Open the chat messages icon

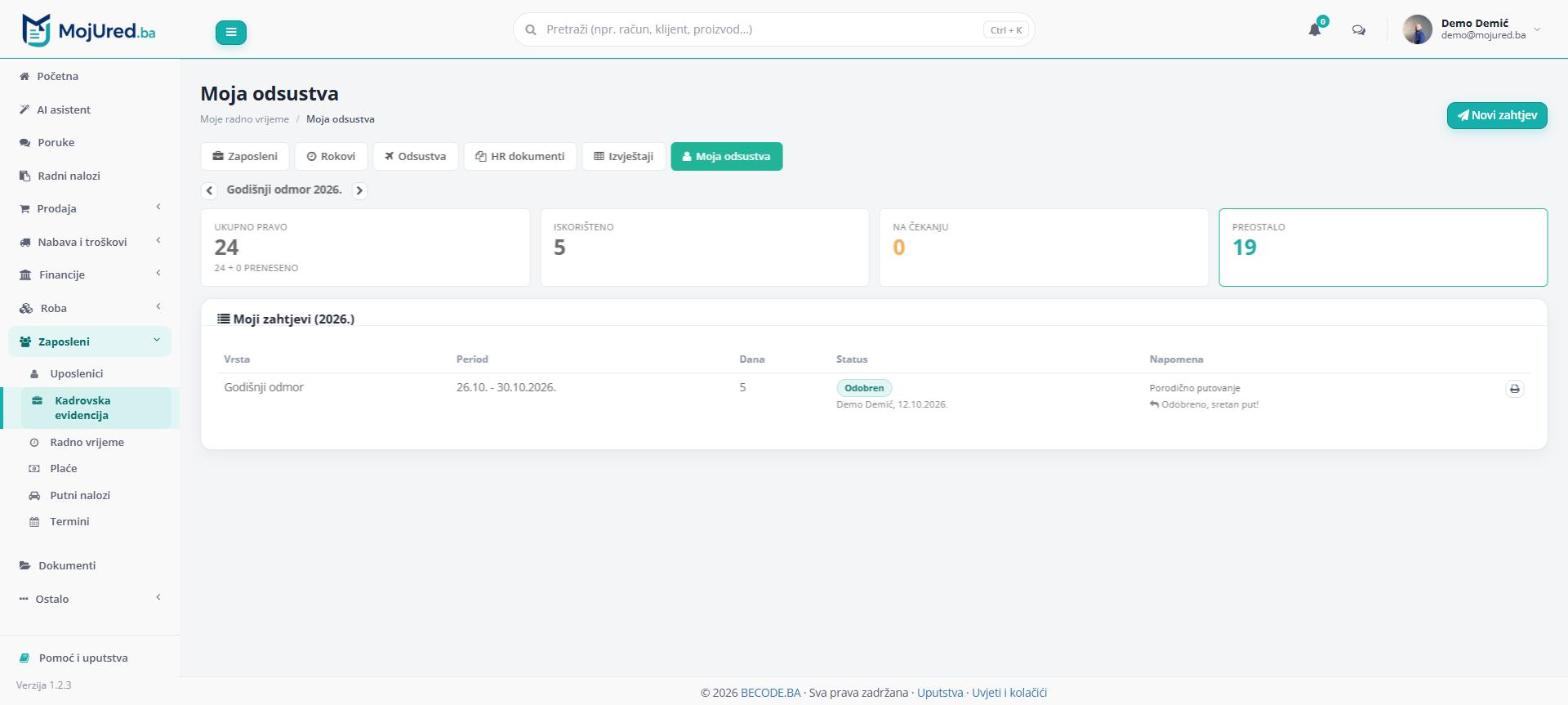1359,30
